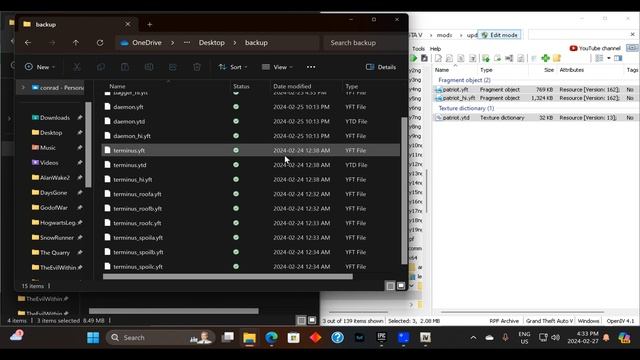Image resolution: width=640 pixels, height=360 pixels.
Task: Expand the conrad - Personal tree node
Action: [x=23, y=87]
